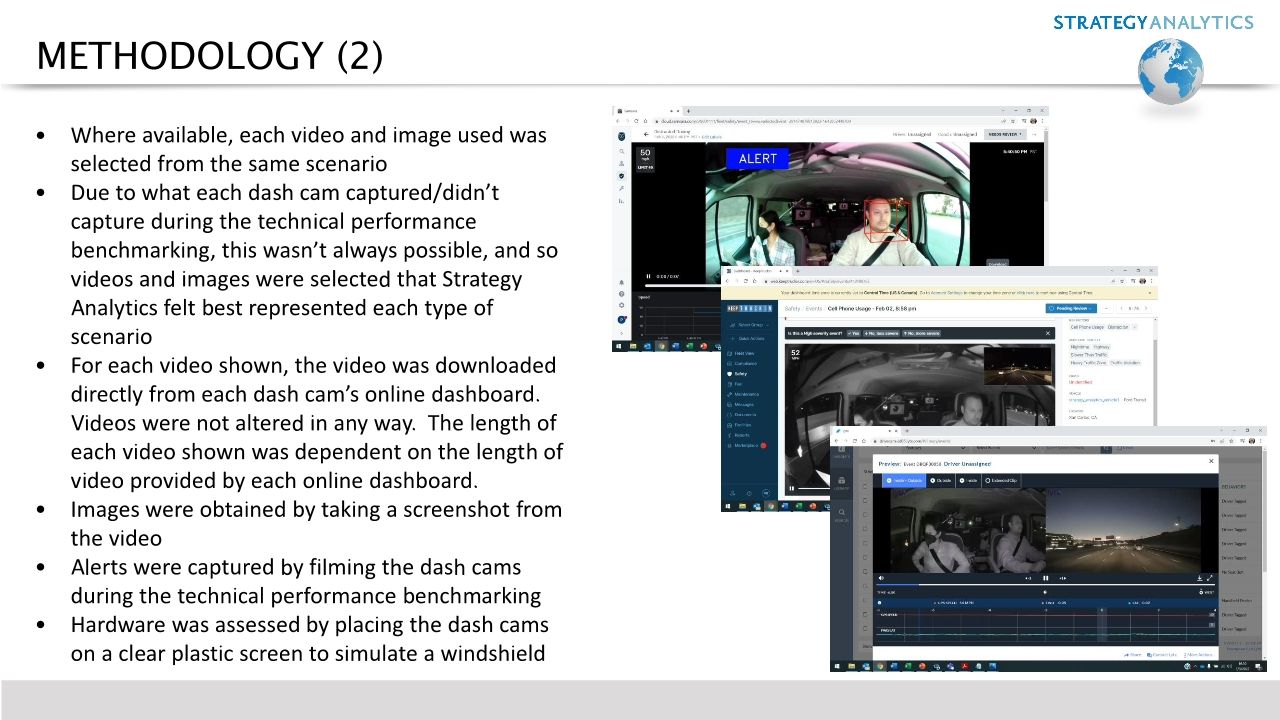The image size is (1280, 720).
Task: Mute audio using the speaker icon
Action: [881, 578]
